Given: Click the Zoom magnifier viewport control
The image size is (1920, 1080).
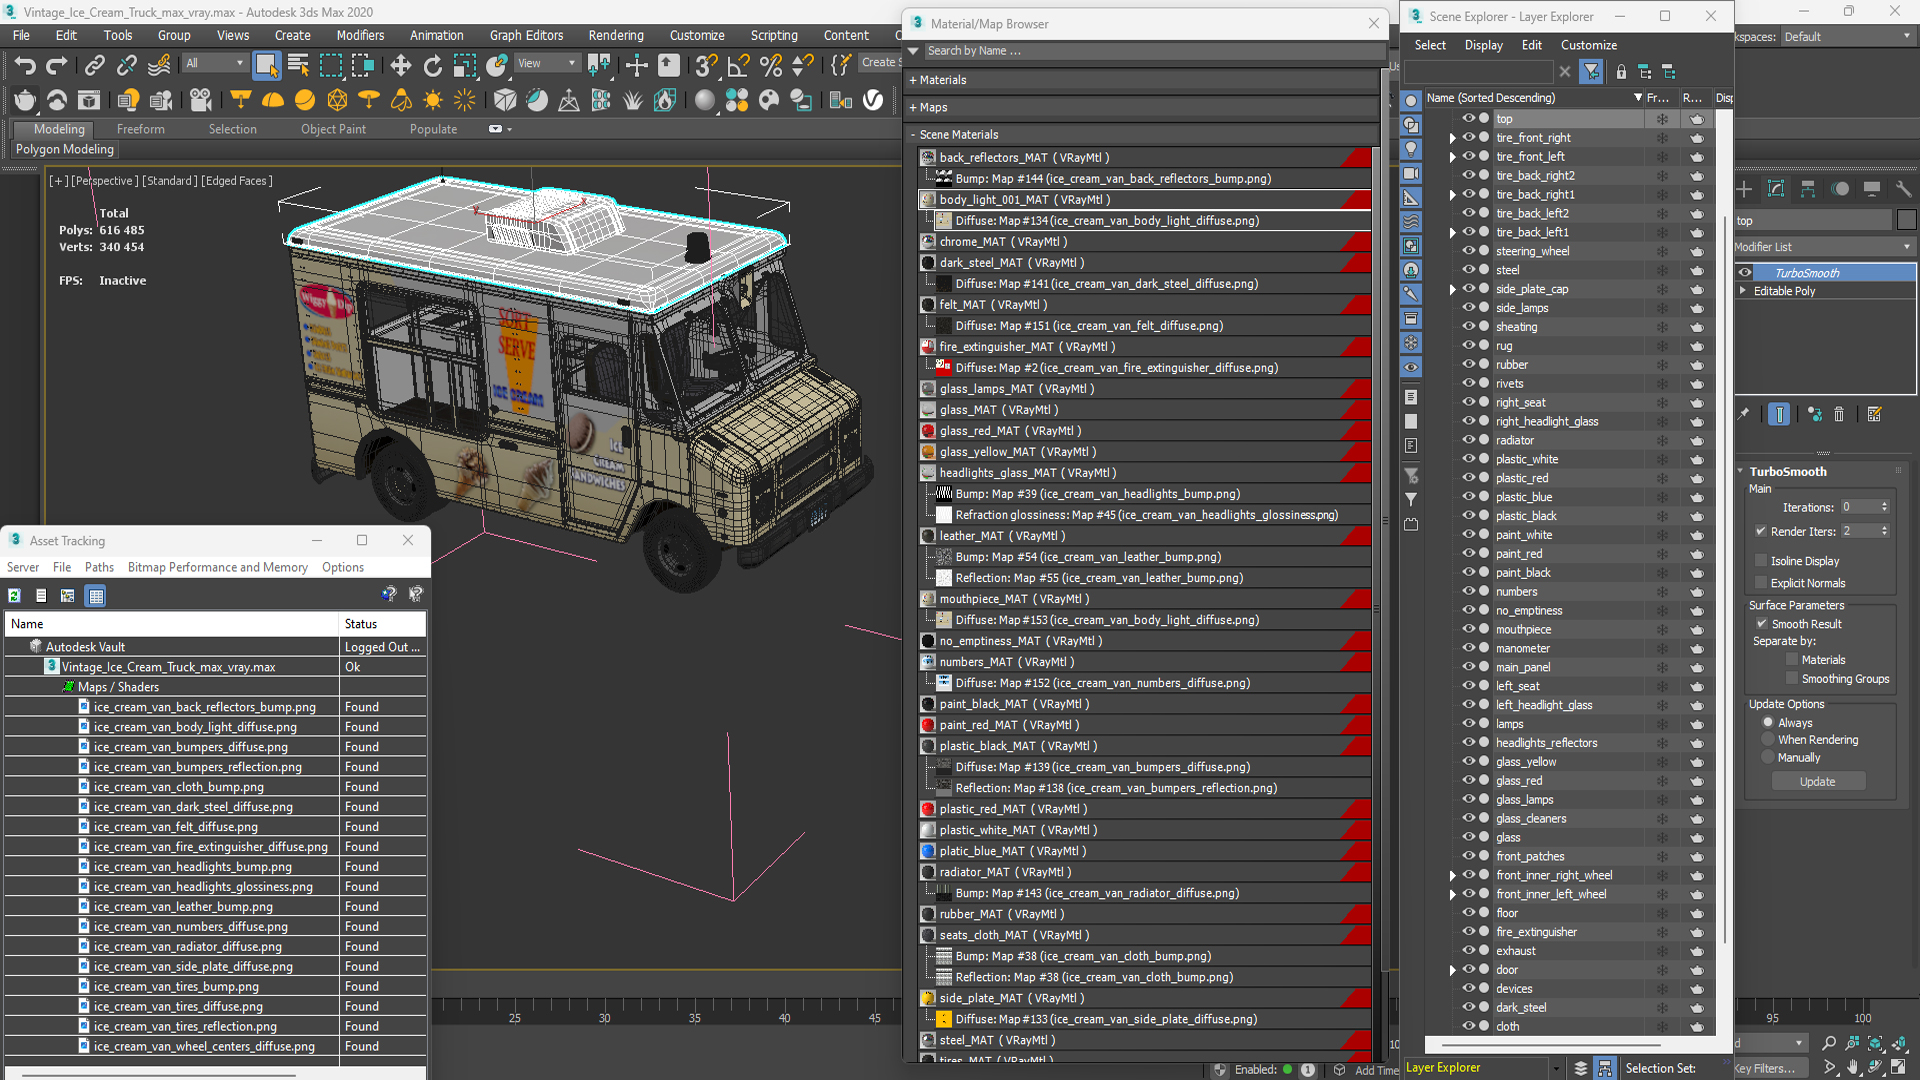Looking at the screenshot, I should [x=1829, y=1043].
